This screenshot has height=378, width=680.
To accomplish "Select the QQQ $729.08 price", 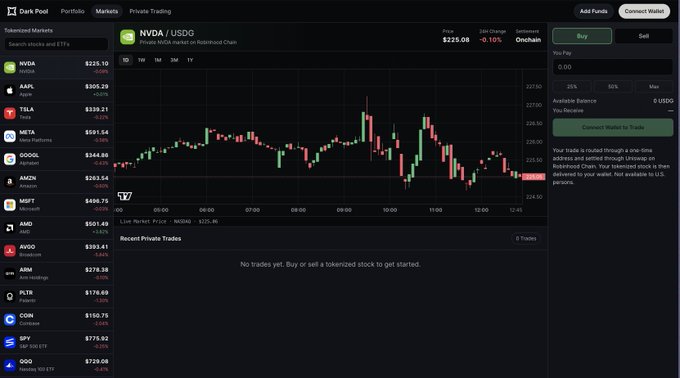I will (x=97, y=362).
